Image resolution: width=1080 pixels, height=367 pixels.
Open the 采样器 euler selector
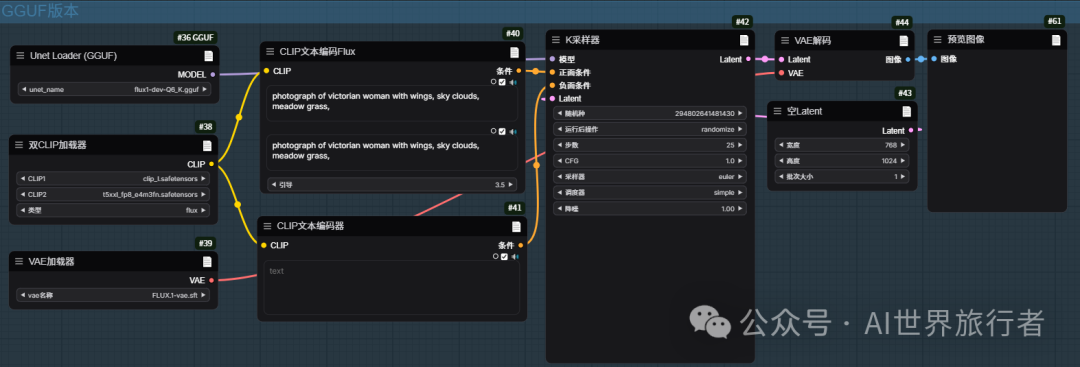(x=650, y=176)
